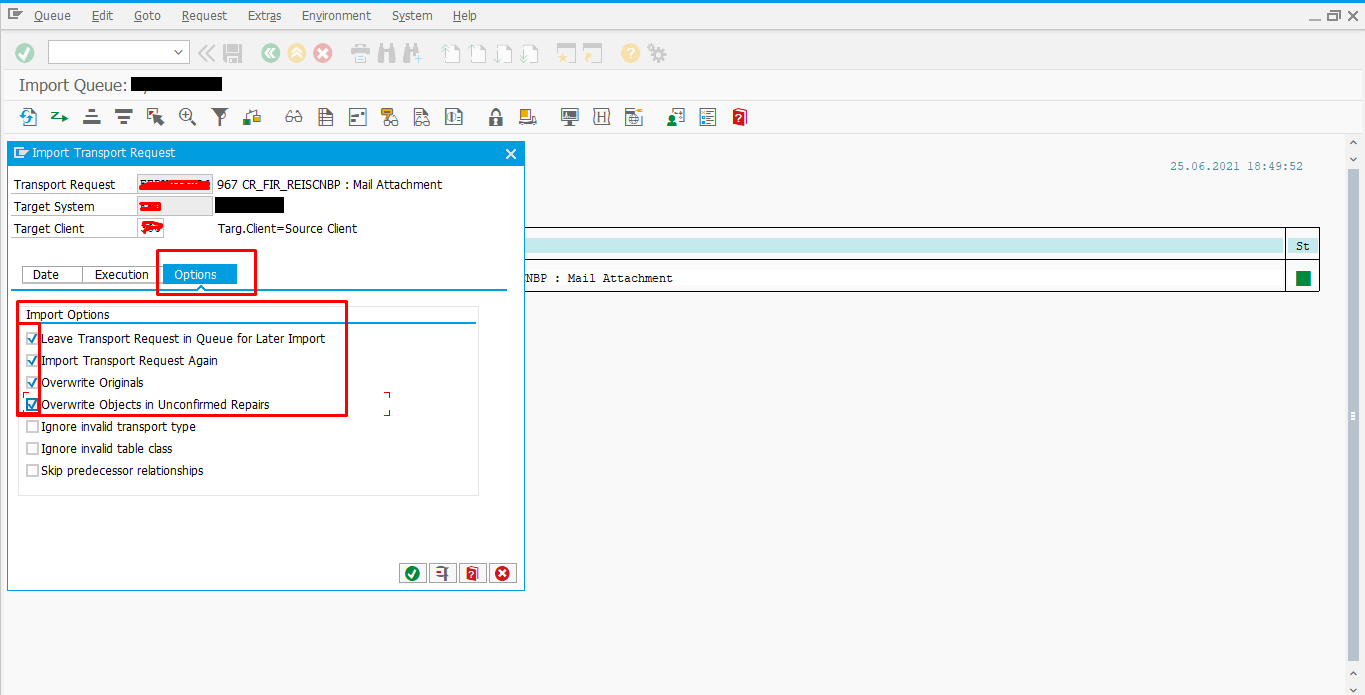1365x695 pixels.
Task: Open the System menu
Action: click(x=412, y=16)
